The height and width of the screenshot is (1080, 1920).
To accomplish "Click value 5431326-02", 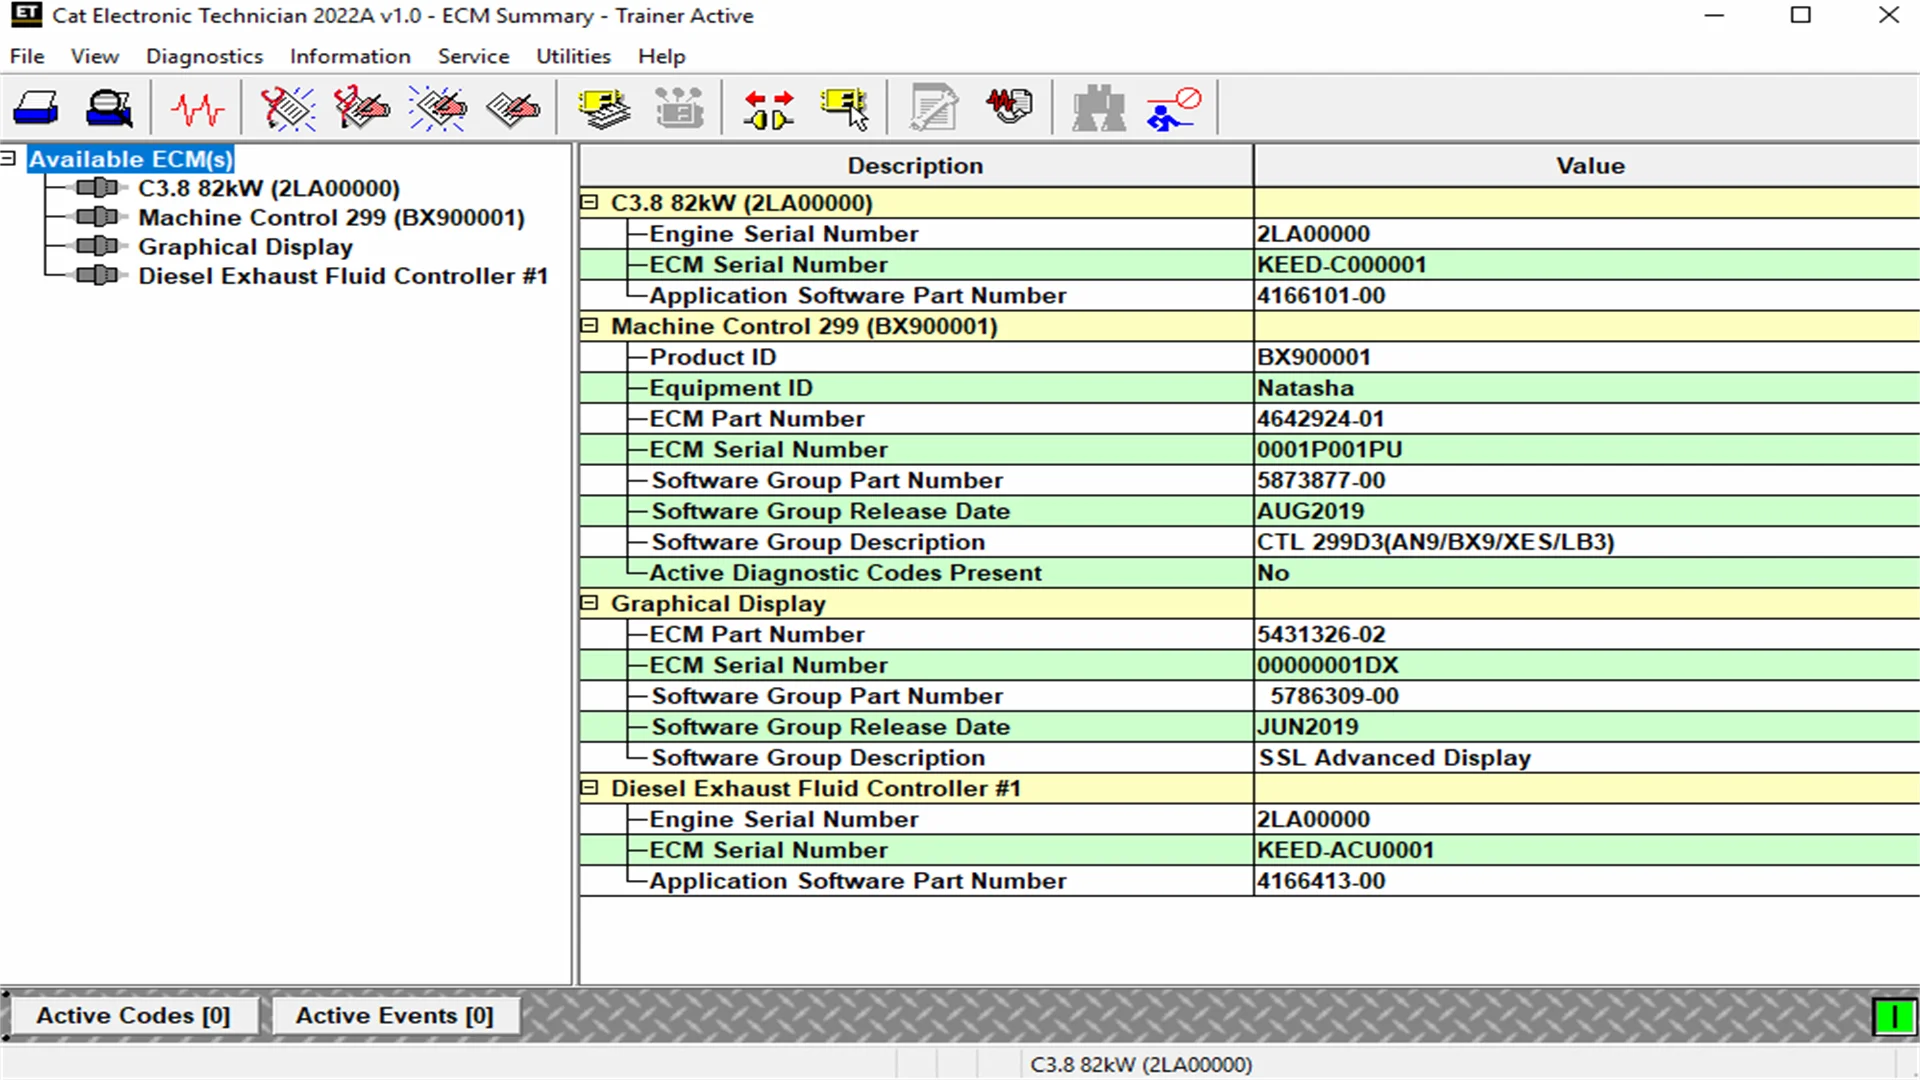I will [1320, 635].
